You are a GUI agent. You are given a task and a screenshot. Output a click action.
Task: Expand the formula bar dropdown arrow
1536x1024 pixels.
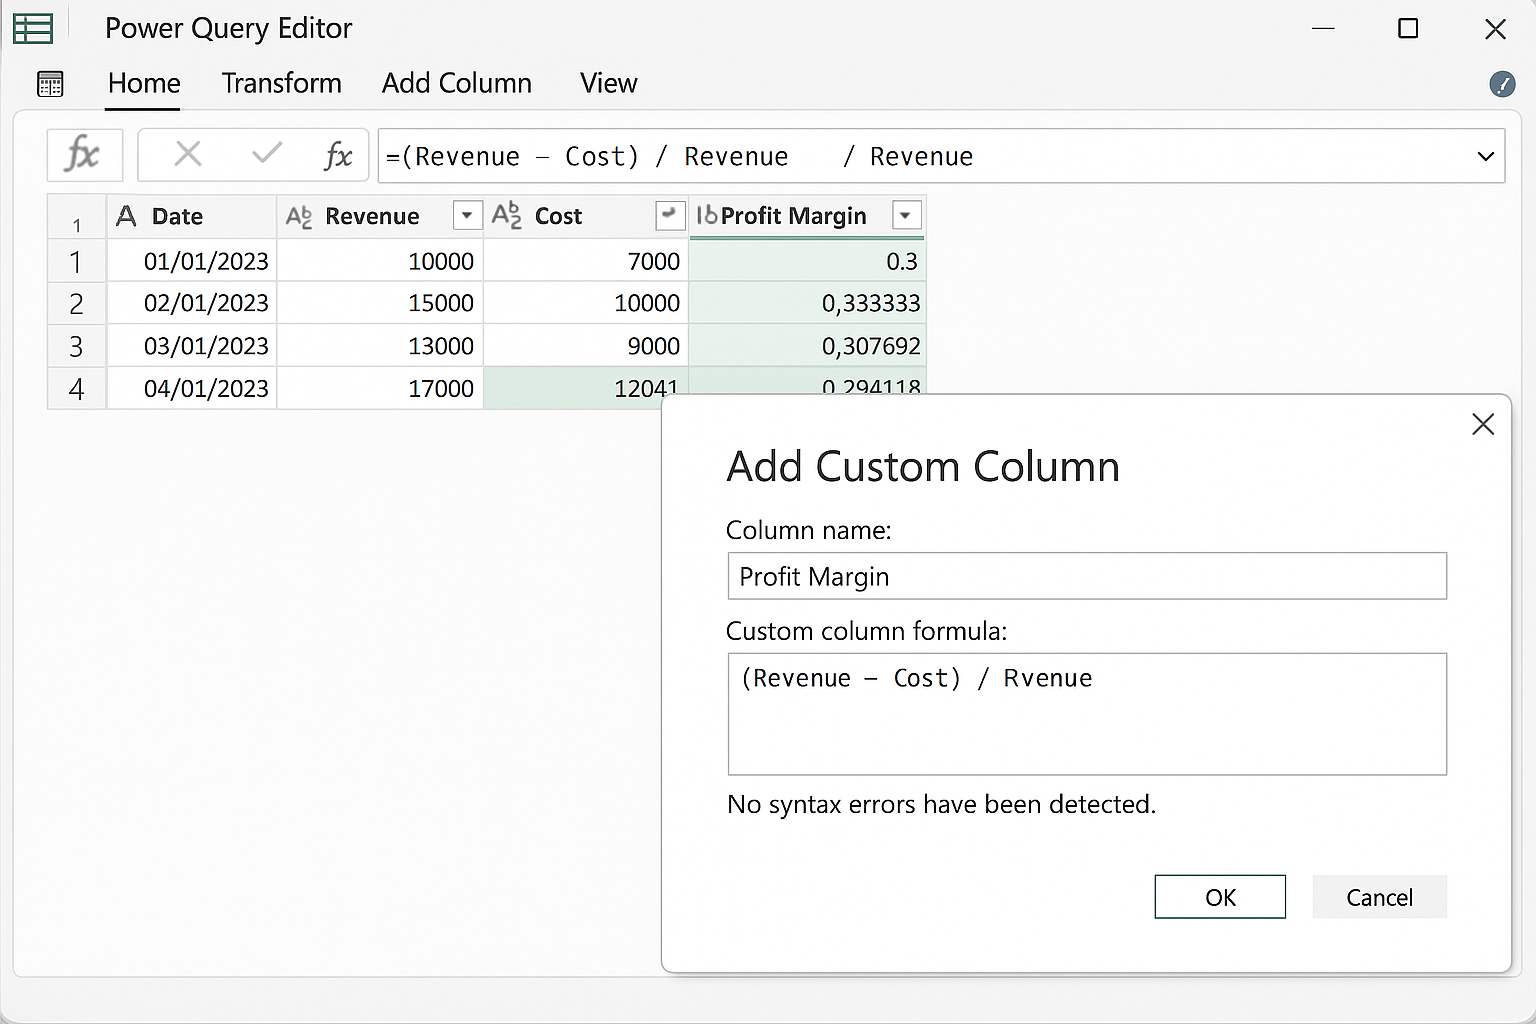(1485, 156)
